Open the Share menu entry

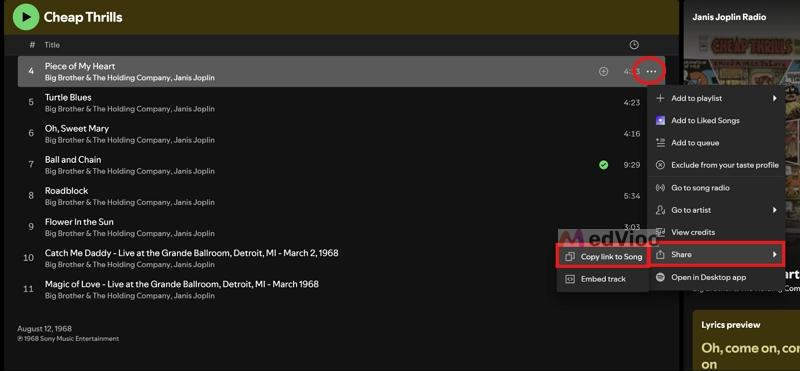(x=717, y=254)
